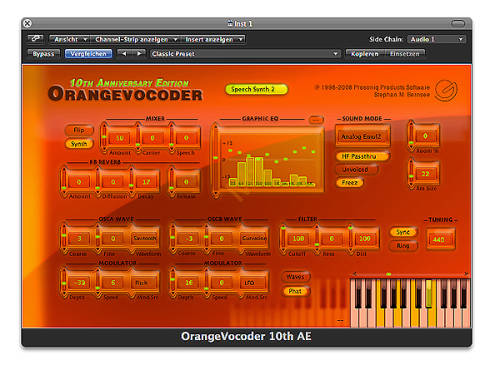Image resolution: width=500 pixels, height=365 pixels.
Task: Toggle the Ring modulation button
Action: [x=403, y=246]
